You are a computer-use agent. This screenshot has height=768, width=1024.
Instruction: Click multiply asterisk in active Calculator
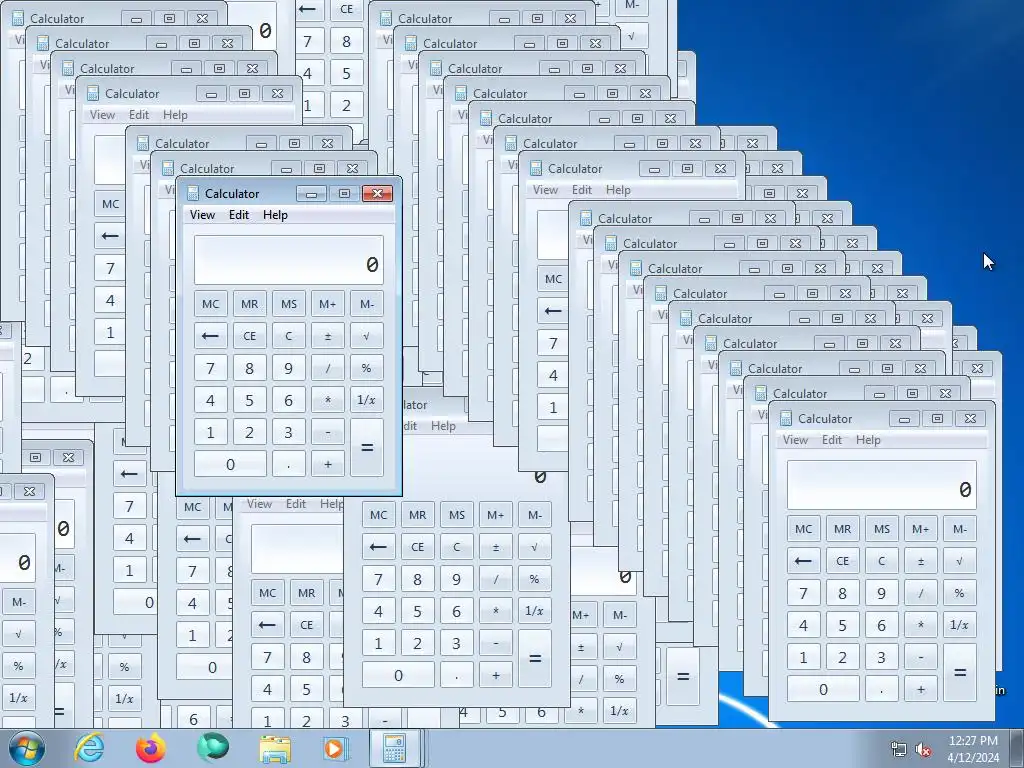(328, 400)
